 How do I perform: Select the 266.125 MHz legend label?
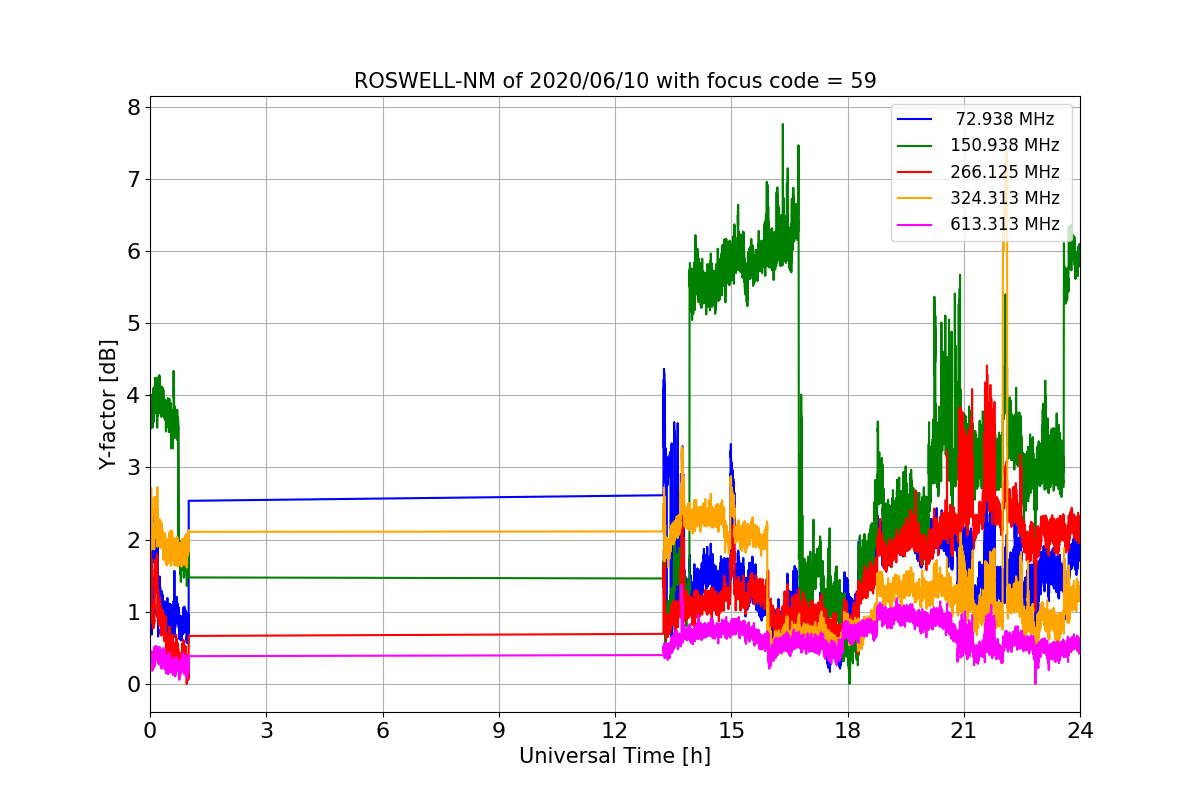click(1005, 172)
